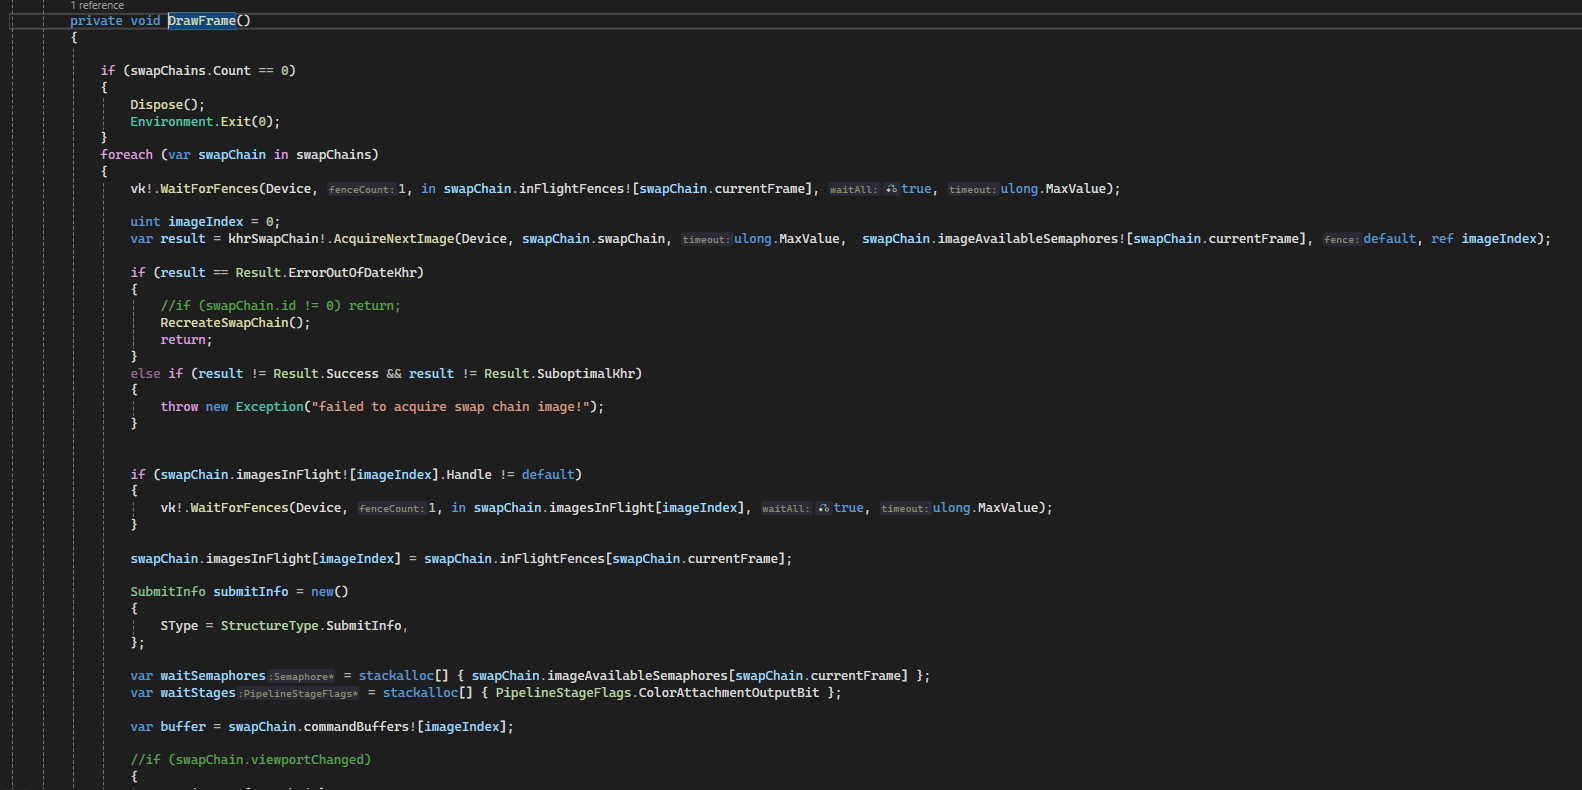
Task: Open the '1 reference' CodeLens above DrawFrame
Action: pyautogui.click(x=97, y=5)
